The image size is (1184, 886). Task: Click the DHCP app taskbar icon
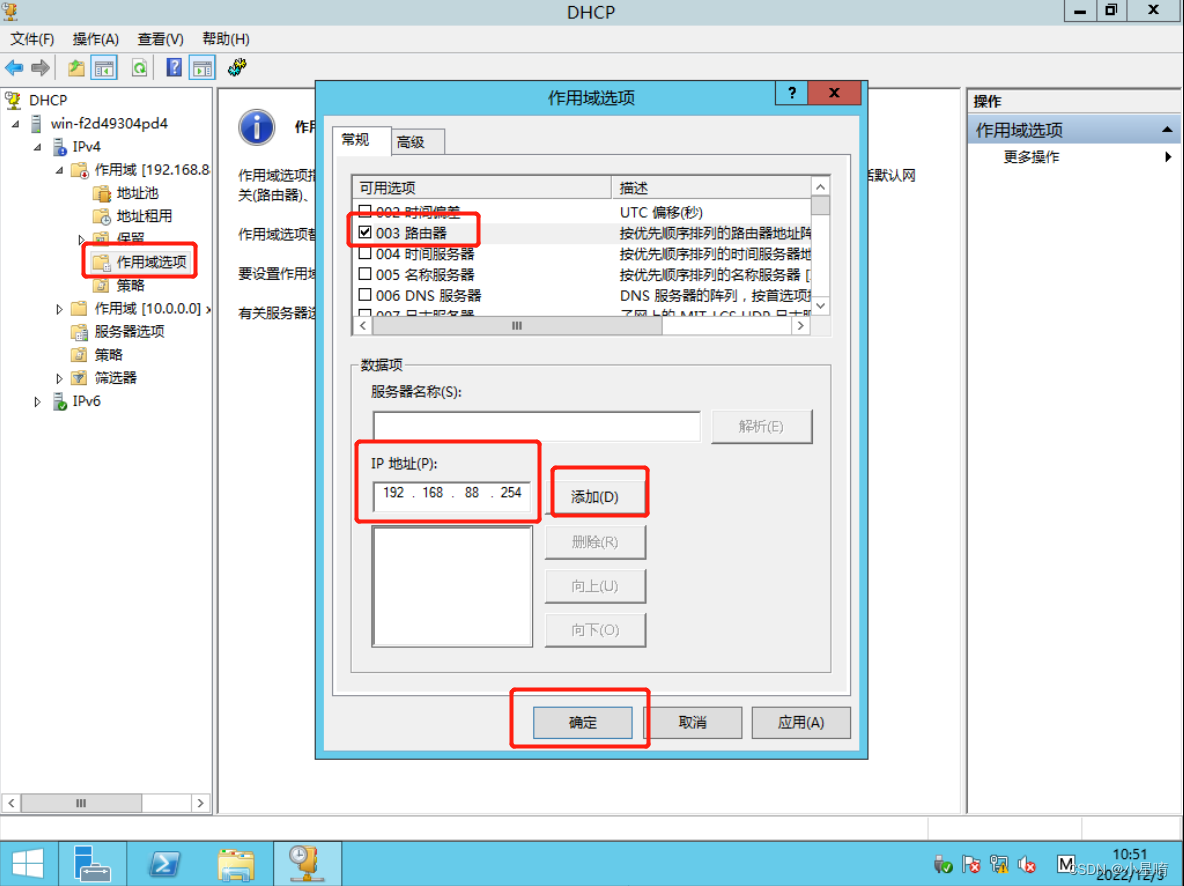click(x=306, y=863)
